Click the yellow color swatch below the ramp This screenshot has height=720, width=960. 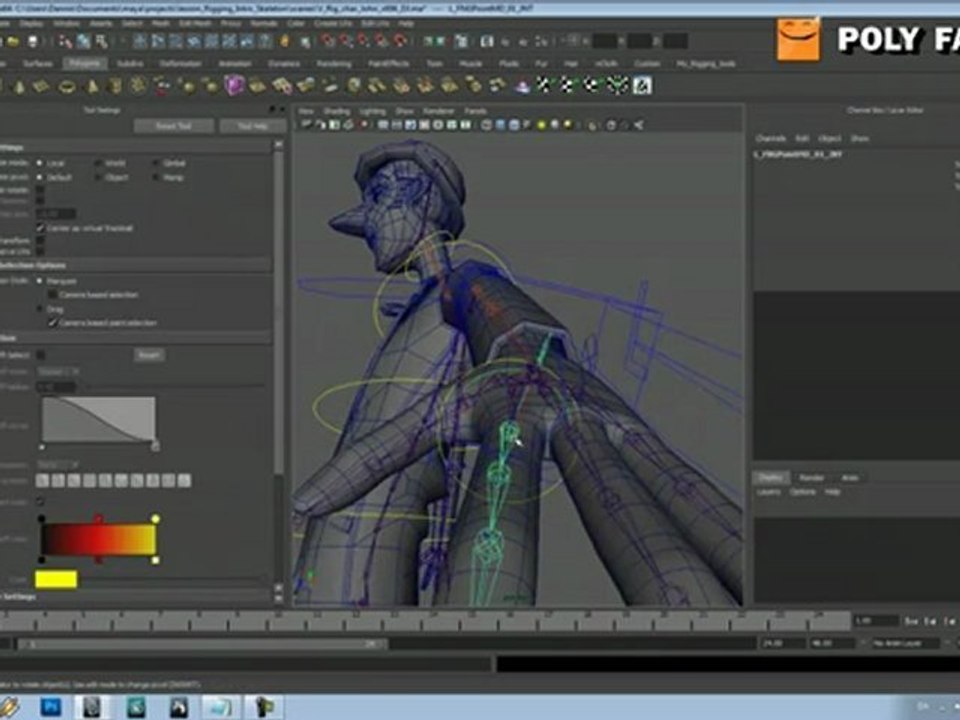click(56, 579)
